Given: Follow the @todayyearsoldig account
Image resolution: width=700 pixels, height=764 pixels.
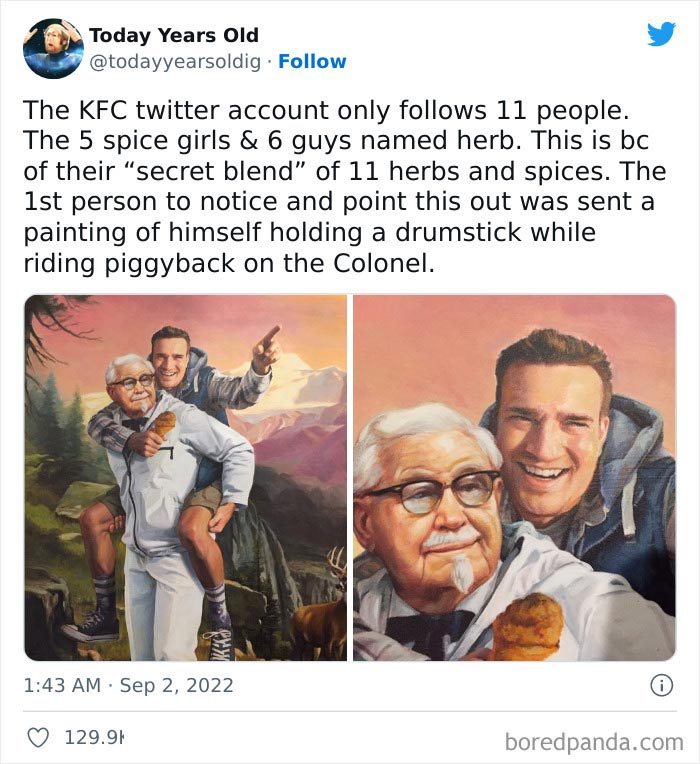Looking at the screenshot, I should pos(312,61).
